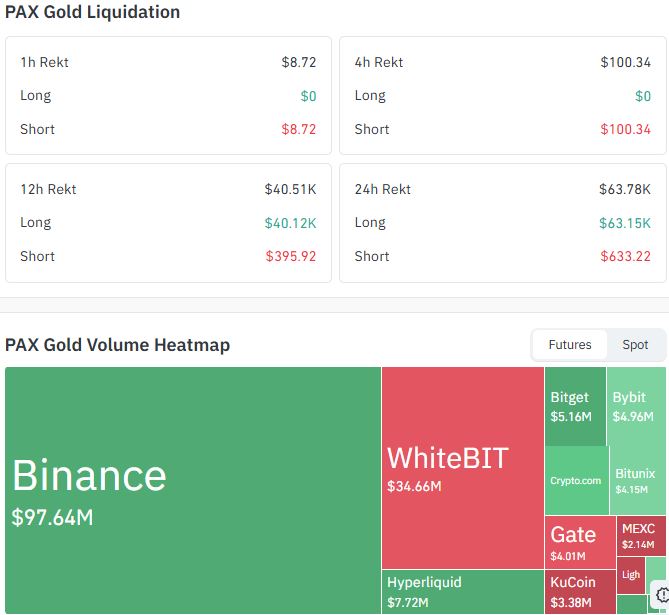Click the 24h Short value $633.22
This screenshot has width=669, height=615.
tap(625, 256)
